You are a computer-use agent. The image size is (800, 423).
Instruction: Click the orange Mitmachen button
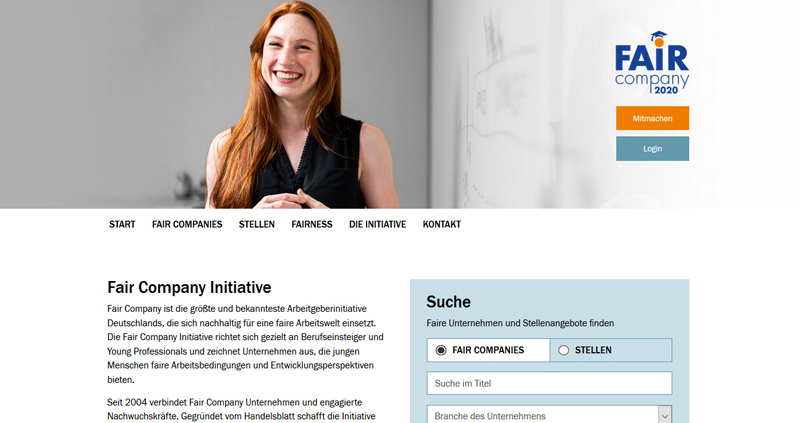[x=652, y=118]
